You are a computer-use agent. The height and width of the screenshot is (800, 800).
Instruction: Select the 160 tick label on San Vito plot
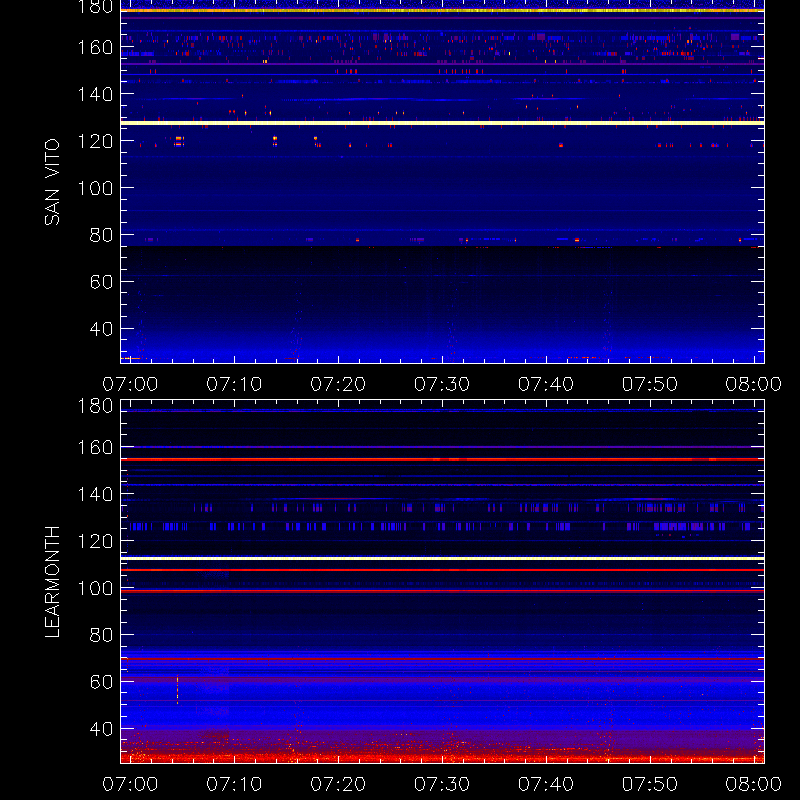pyautogui.click(x=95, y=47)
